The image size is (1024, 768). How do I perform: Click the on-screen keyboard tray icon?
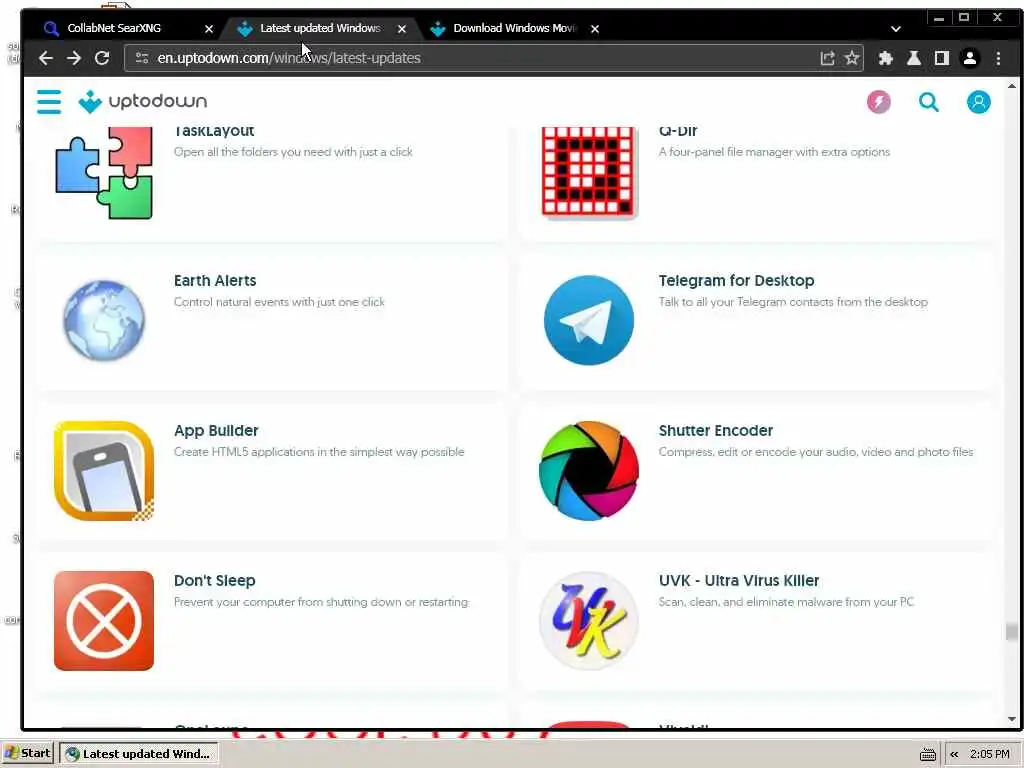click(927, 754)
